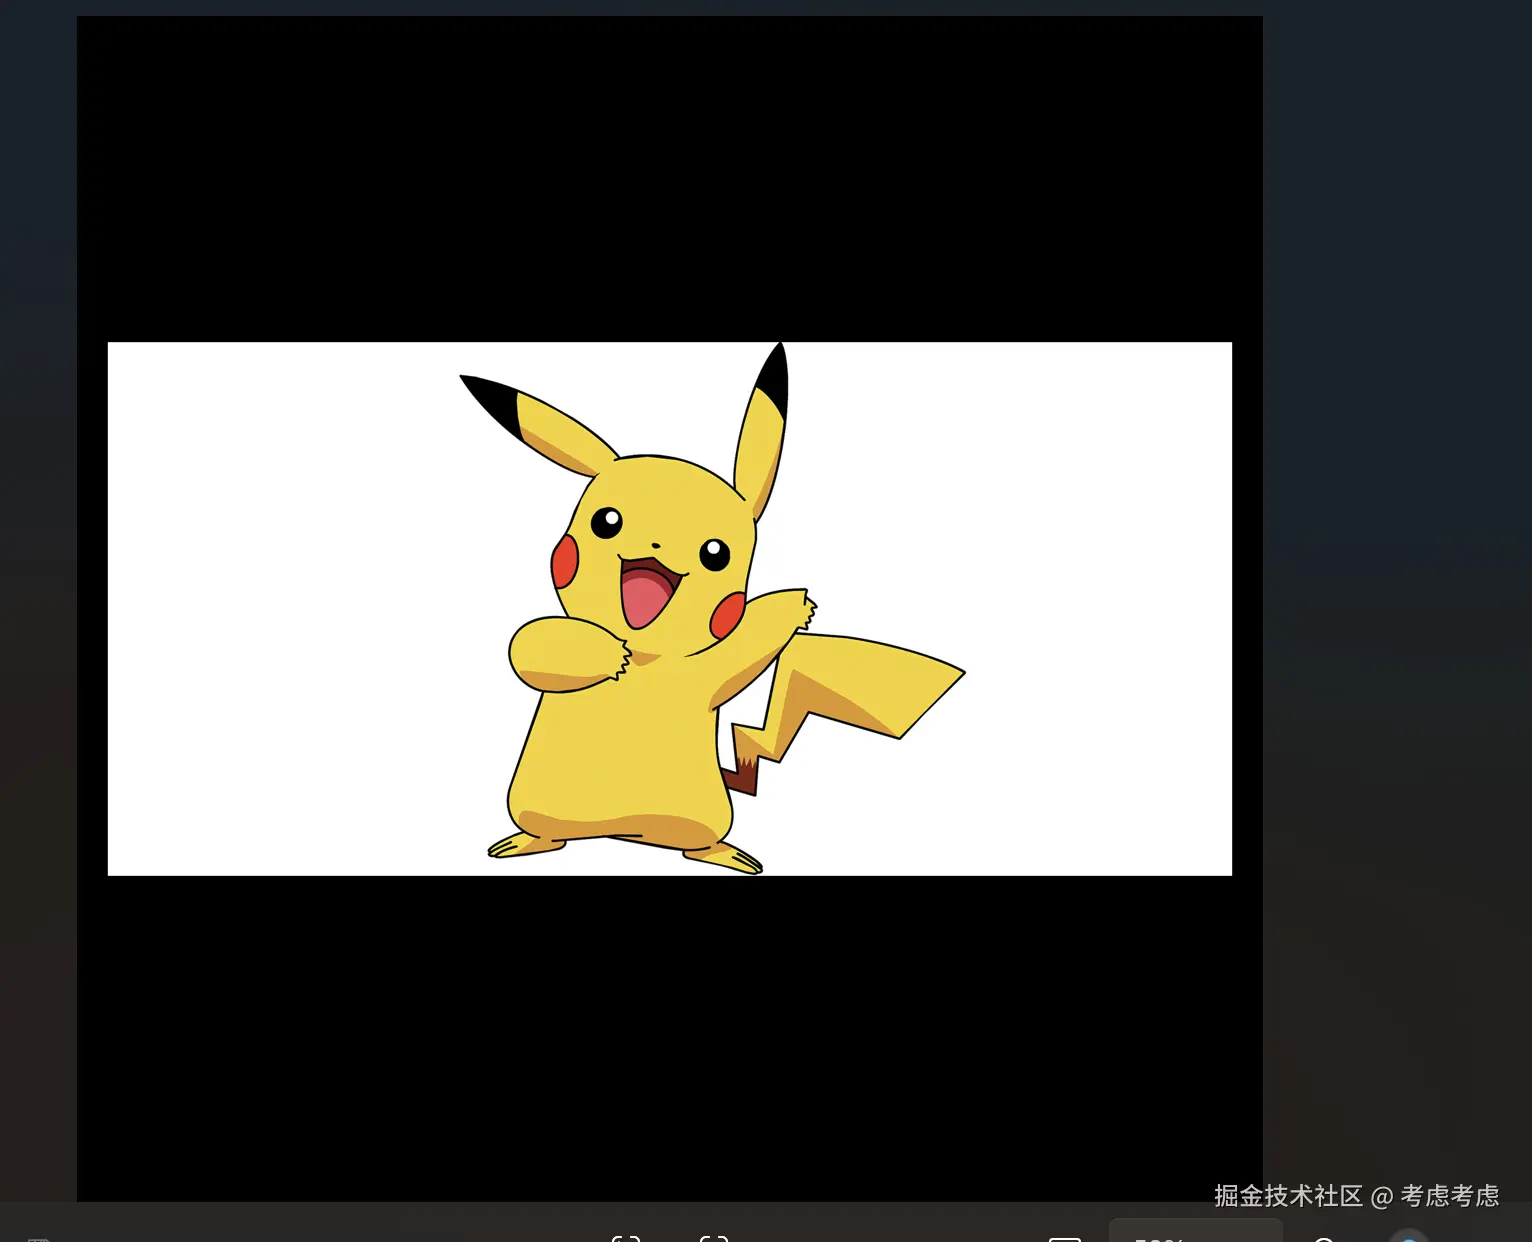1532x1242 pixels.
Task: Click the fit-to-screen icon in the toolbar
Action: [x=1064, y=1237]
